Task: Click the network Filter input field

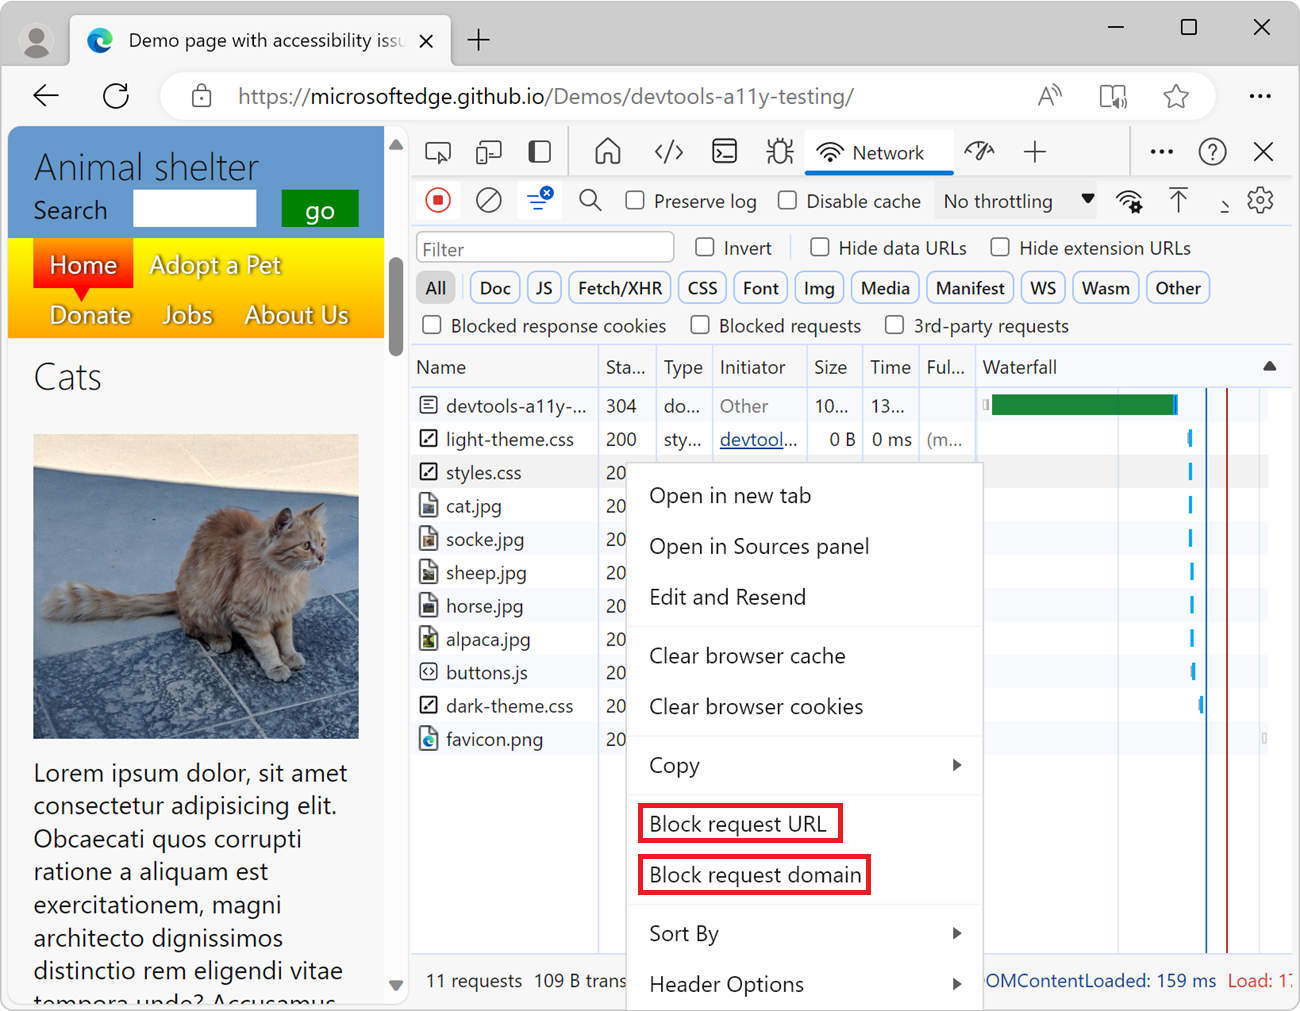Action: 544,246
